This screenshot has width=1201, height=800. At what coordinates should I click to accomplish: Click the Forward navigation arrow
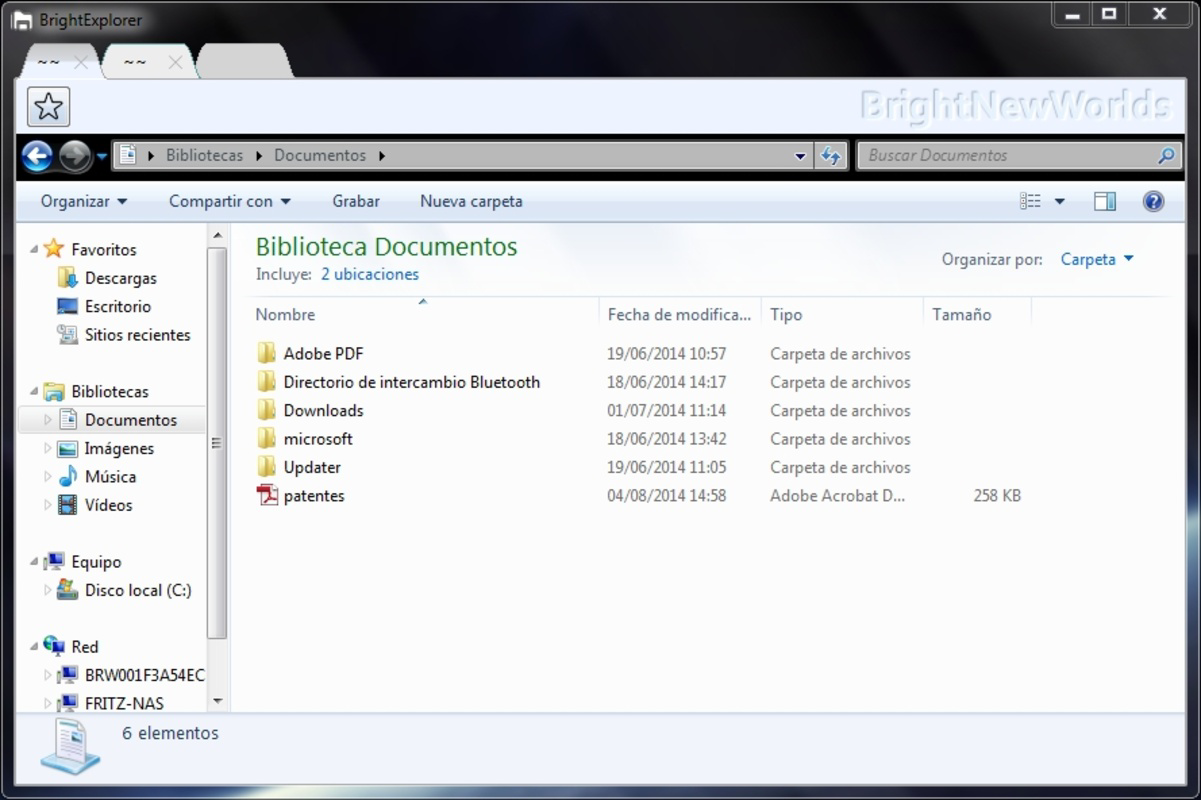click(x=75, y=156)
